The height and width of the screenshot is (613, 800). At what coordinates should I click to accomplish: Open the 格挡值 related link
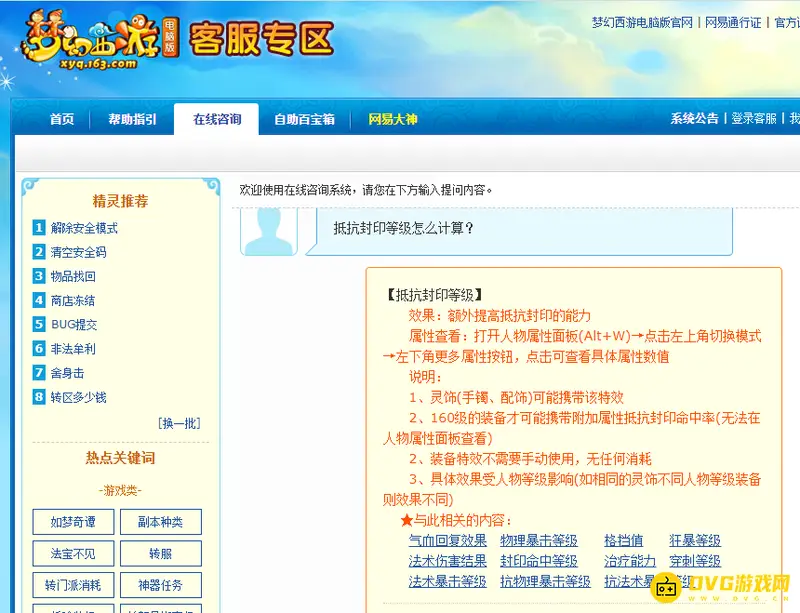click(x=623, y=541)
